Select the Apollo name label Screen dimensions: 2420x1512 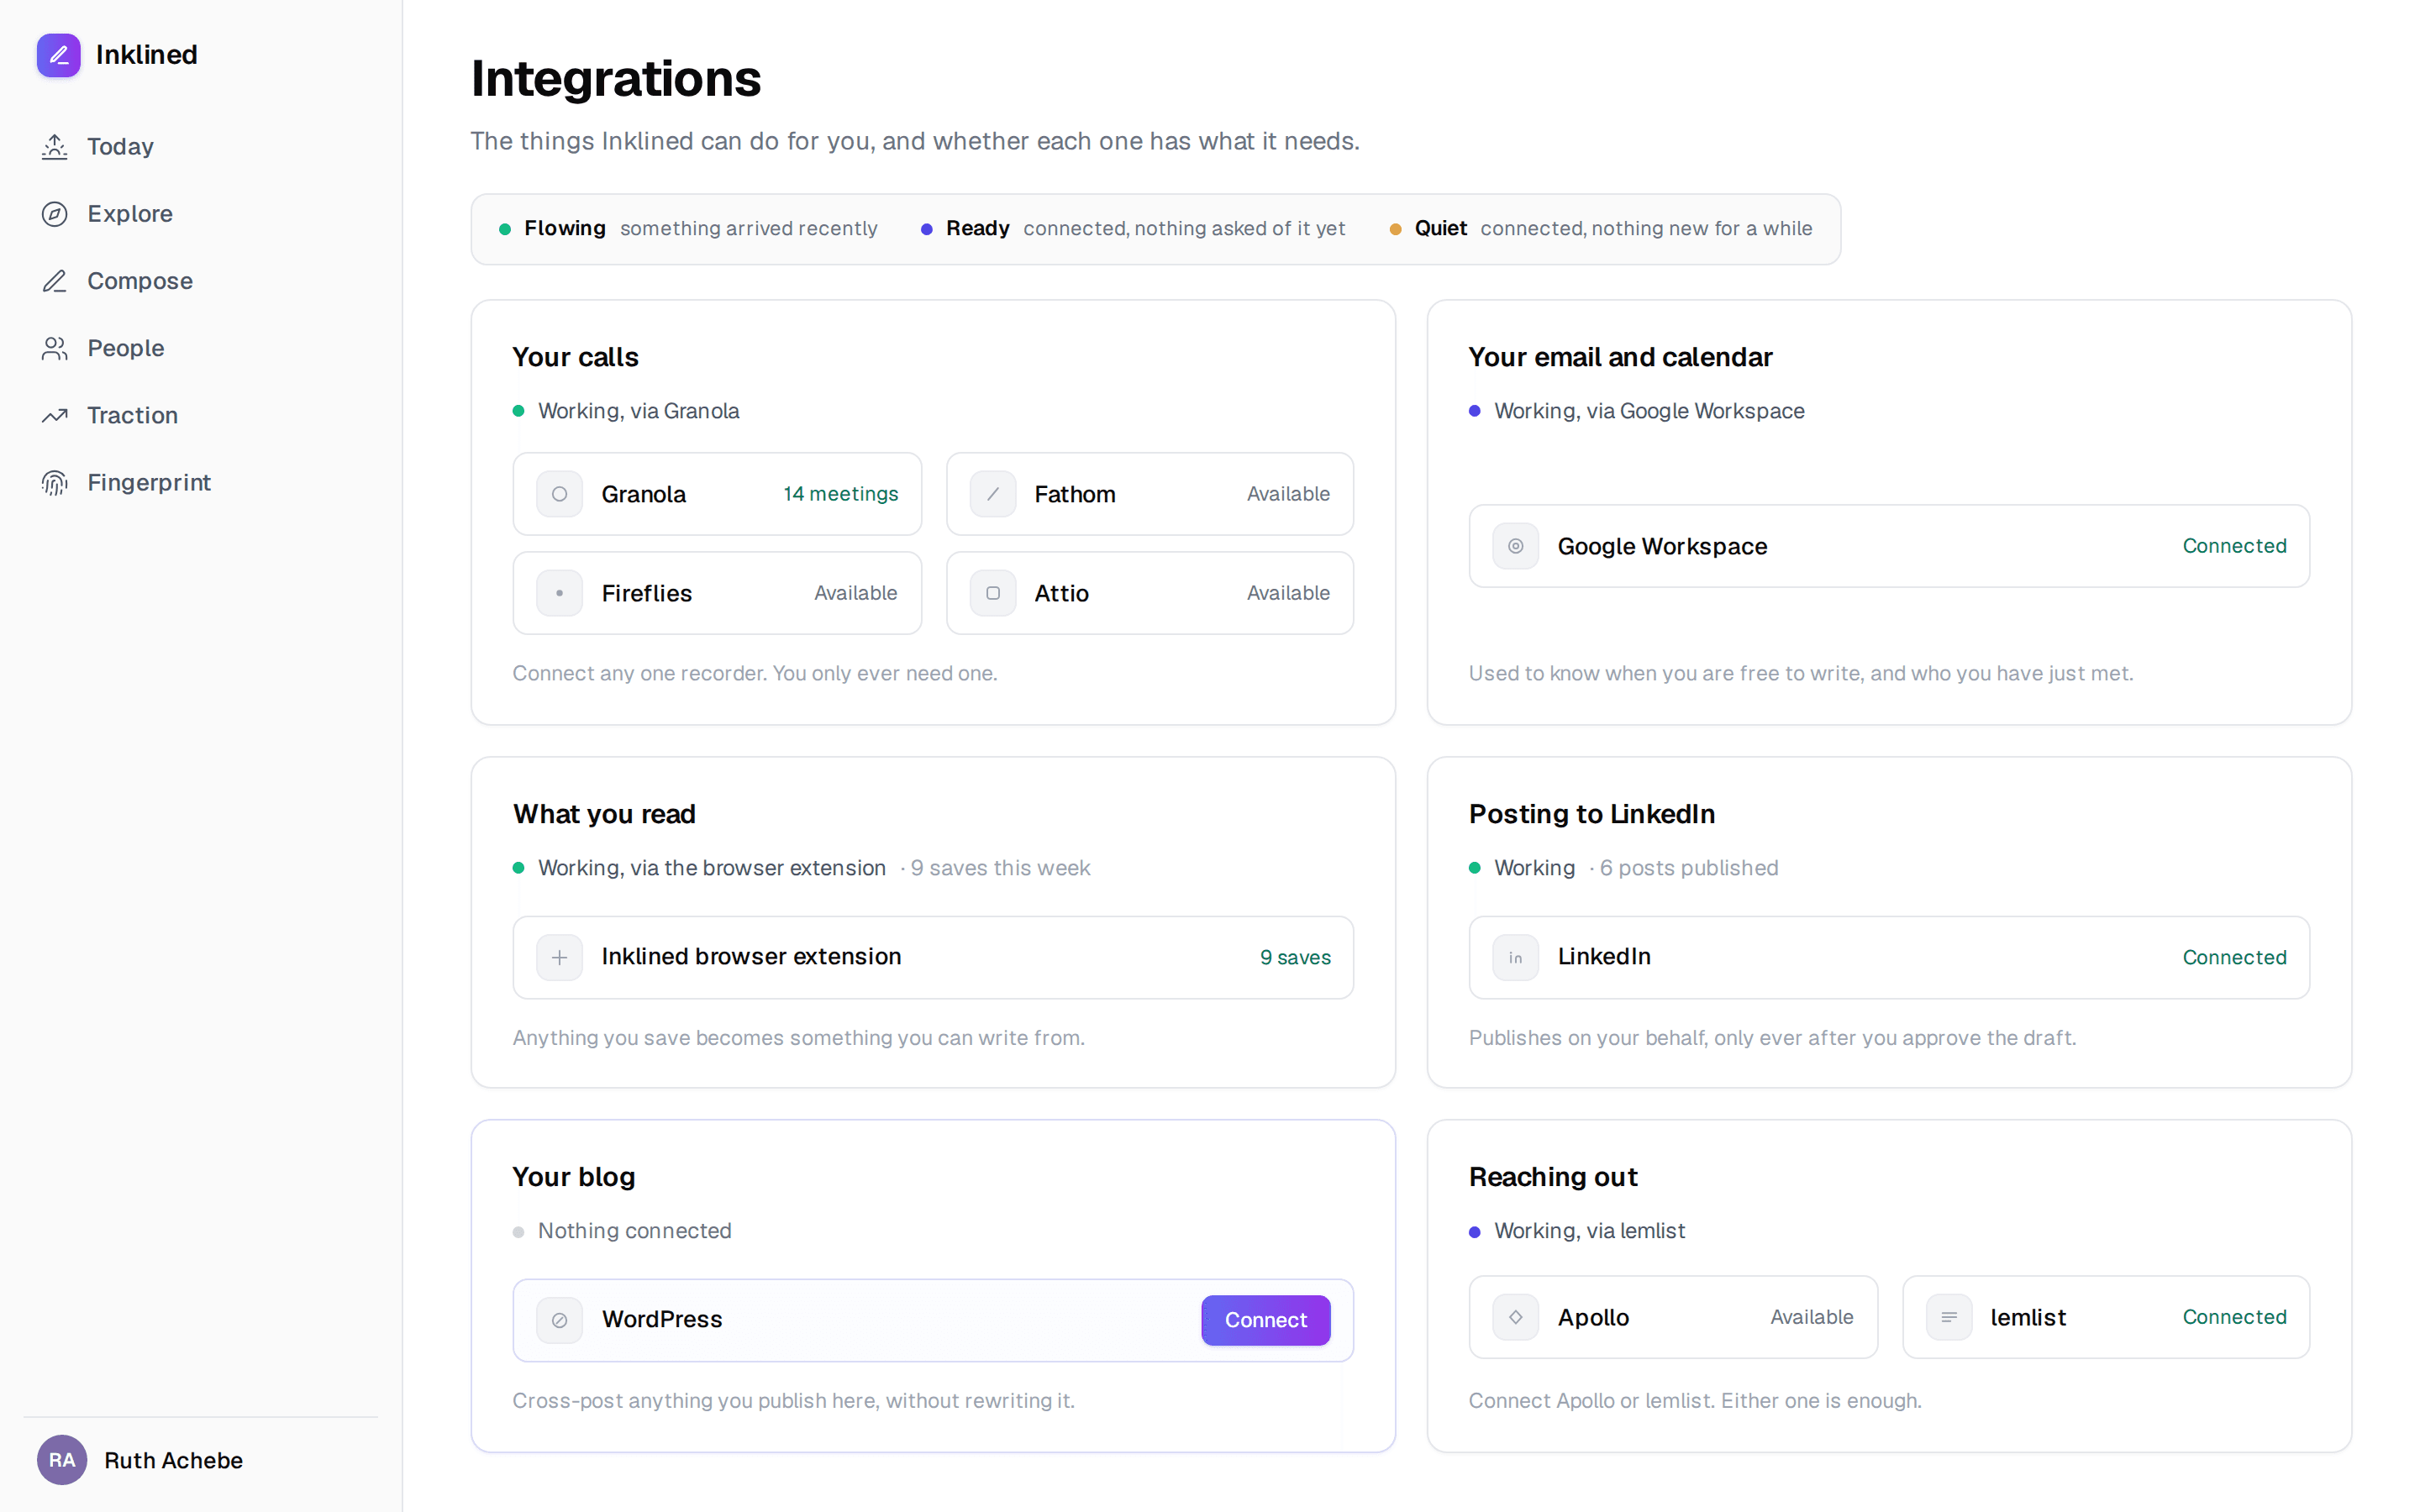(x=1593, y=1317)
